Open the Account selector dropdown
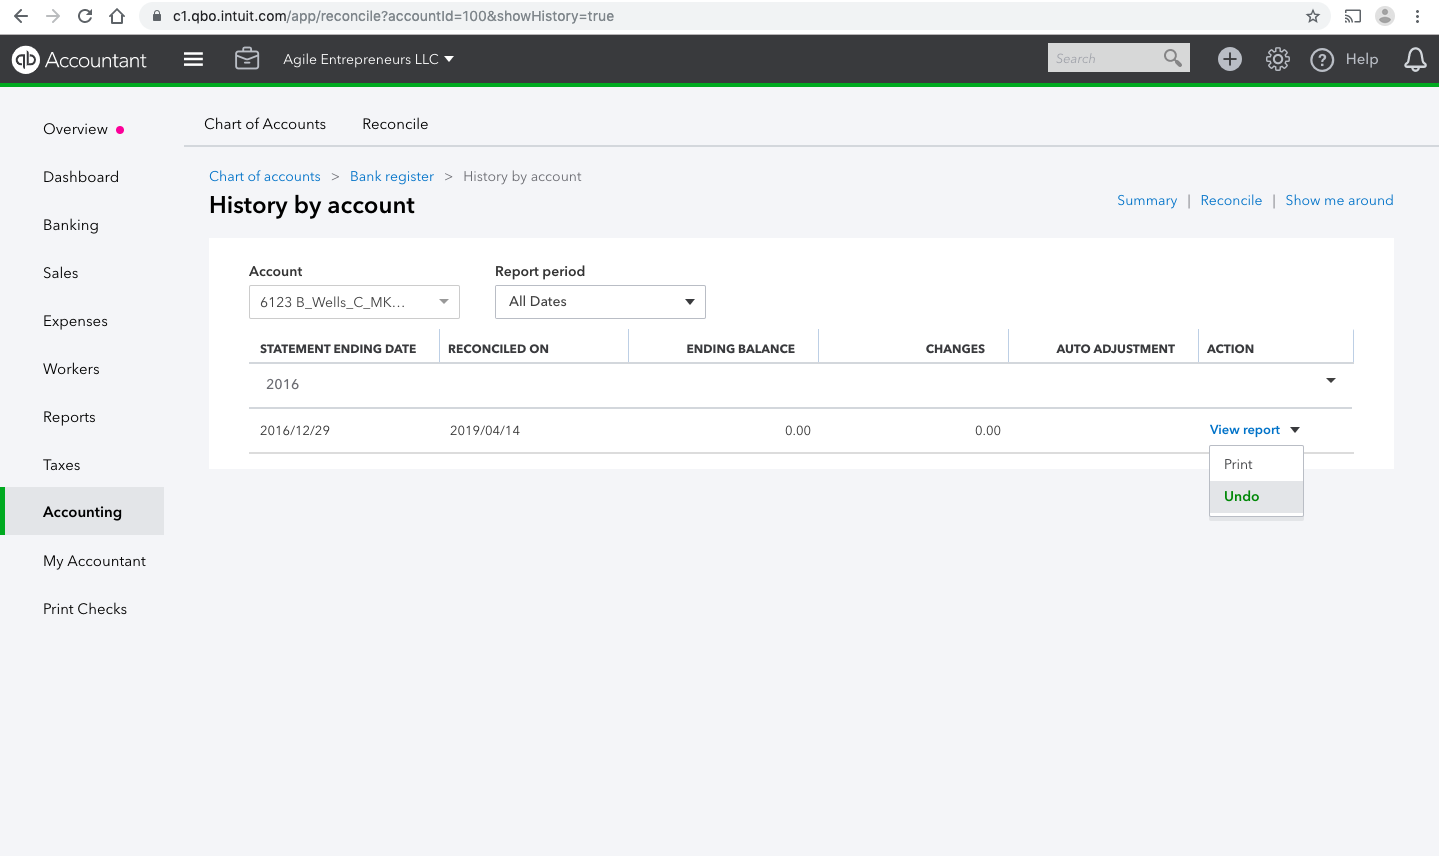This screenshot has width=1439, height=856. (354, 302)
